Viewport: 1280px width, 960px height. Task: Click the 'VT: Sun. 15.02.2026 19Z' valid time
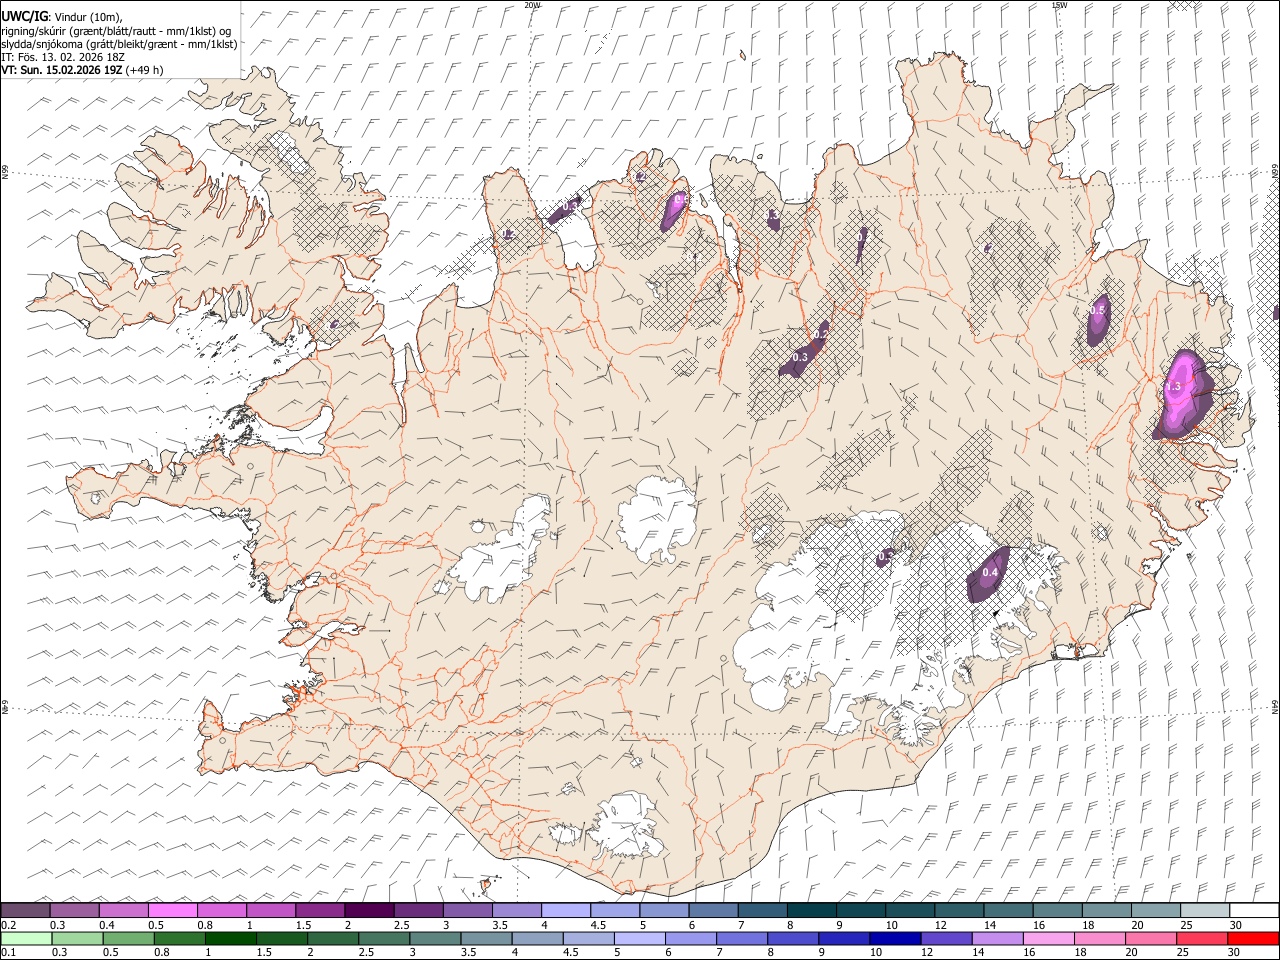point(62,70)
